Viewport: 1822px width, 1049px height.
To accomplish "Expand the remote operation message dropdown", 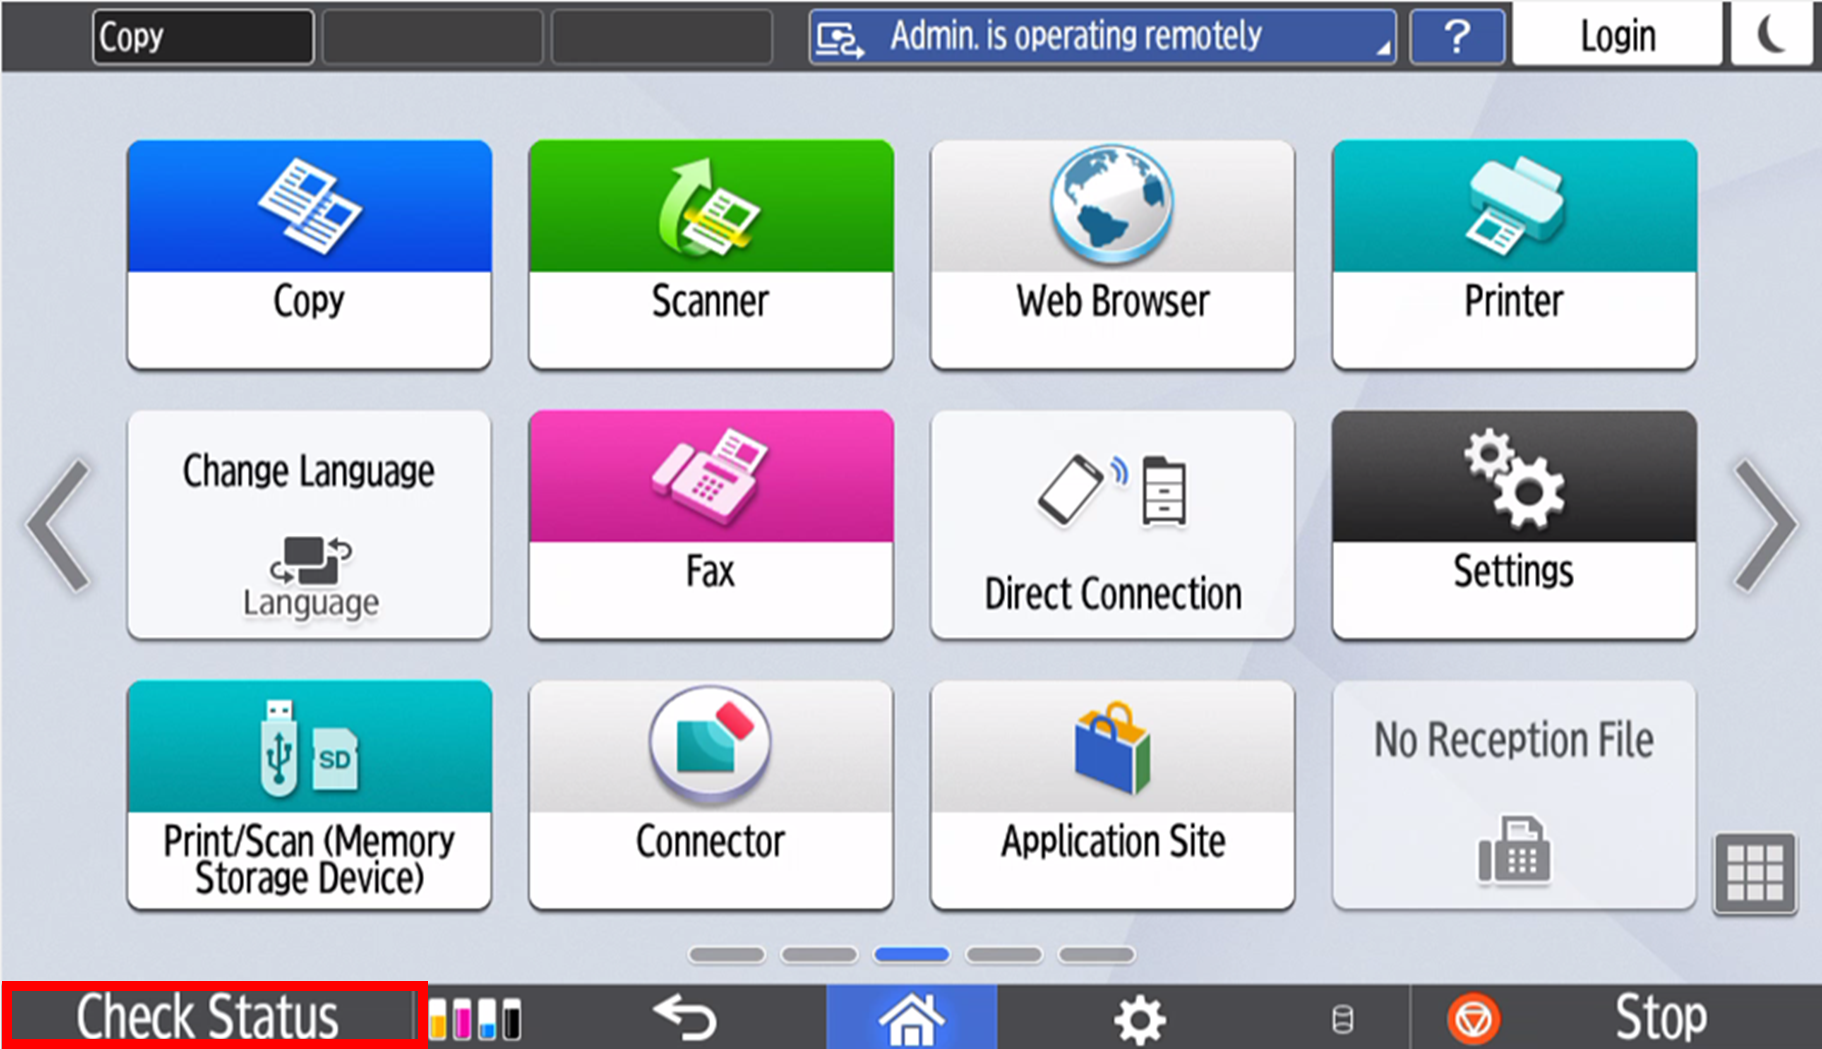I will 1102,37.
